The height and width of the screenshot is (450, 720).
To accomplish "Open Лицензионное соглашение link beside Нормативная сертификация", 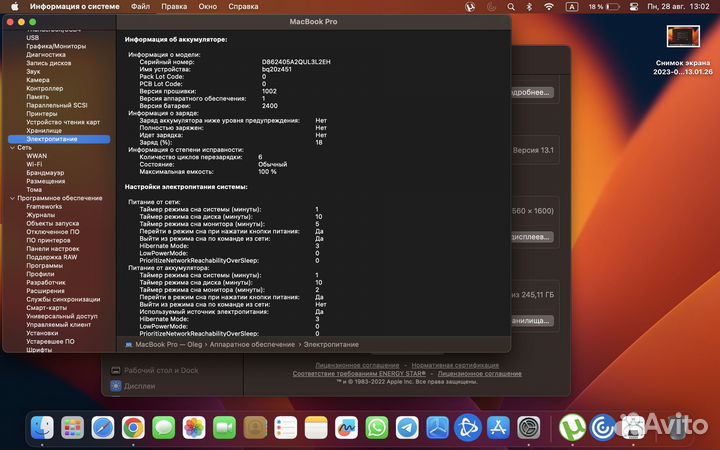I will (357, 366).
